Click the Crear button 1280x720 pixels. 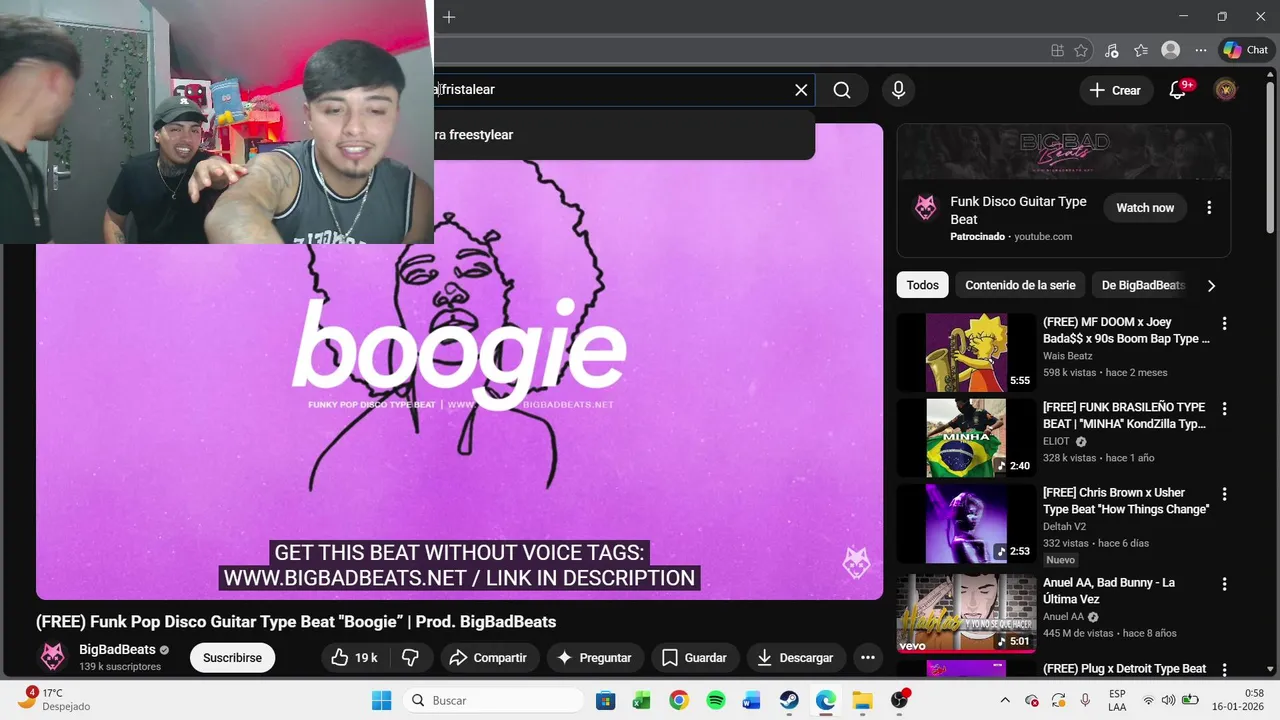[1115, 90]
